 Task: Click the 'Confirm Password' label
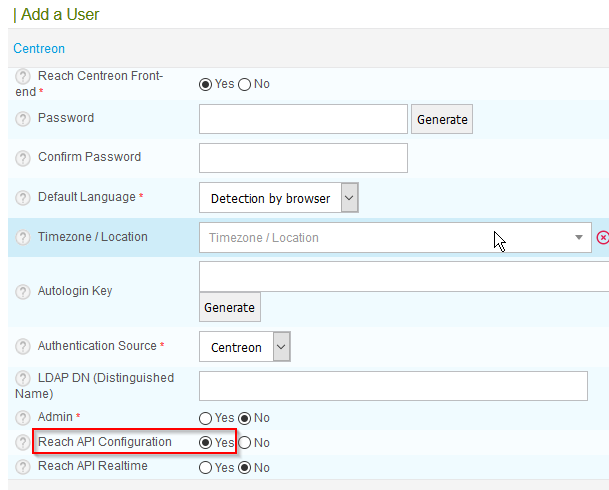[x=90, y=157]
